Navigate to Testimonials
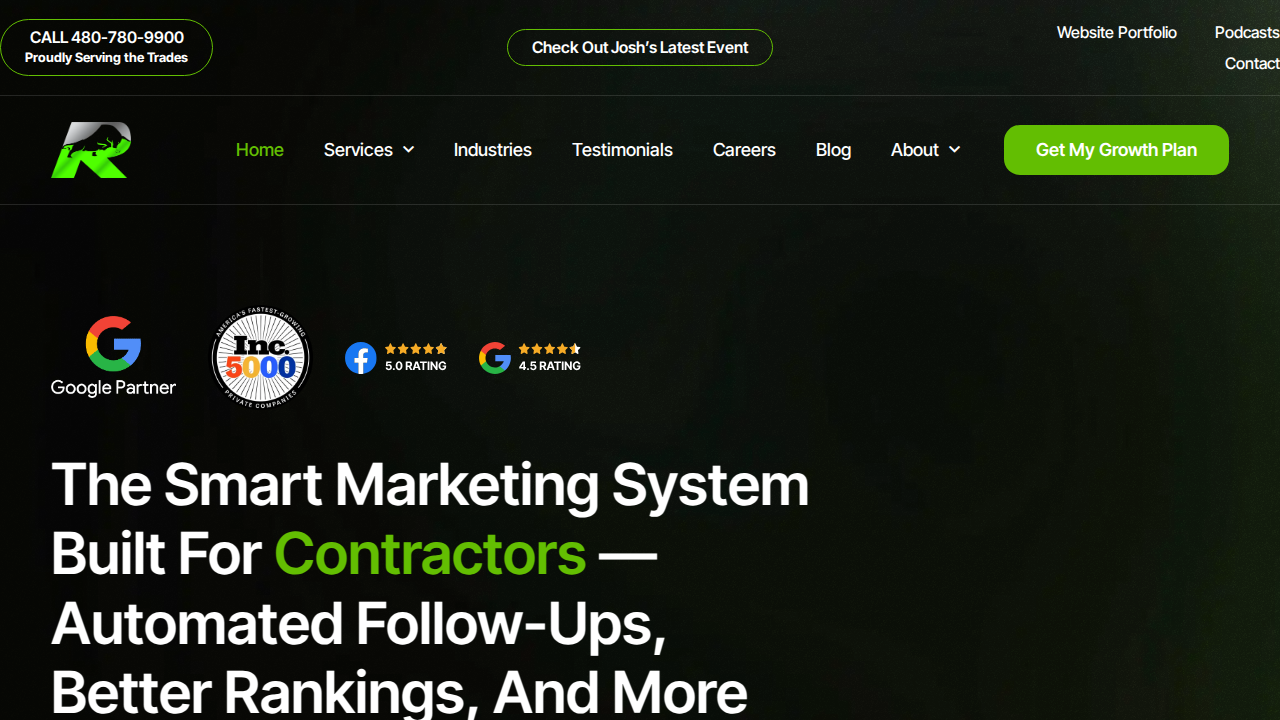The image size is (1280, 720). click(622, 150)
